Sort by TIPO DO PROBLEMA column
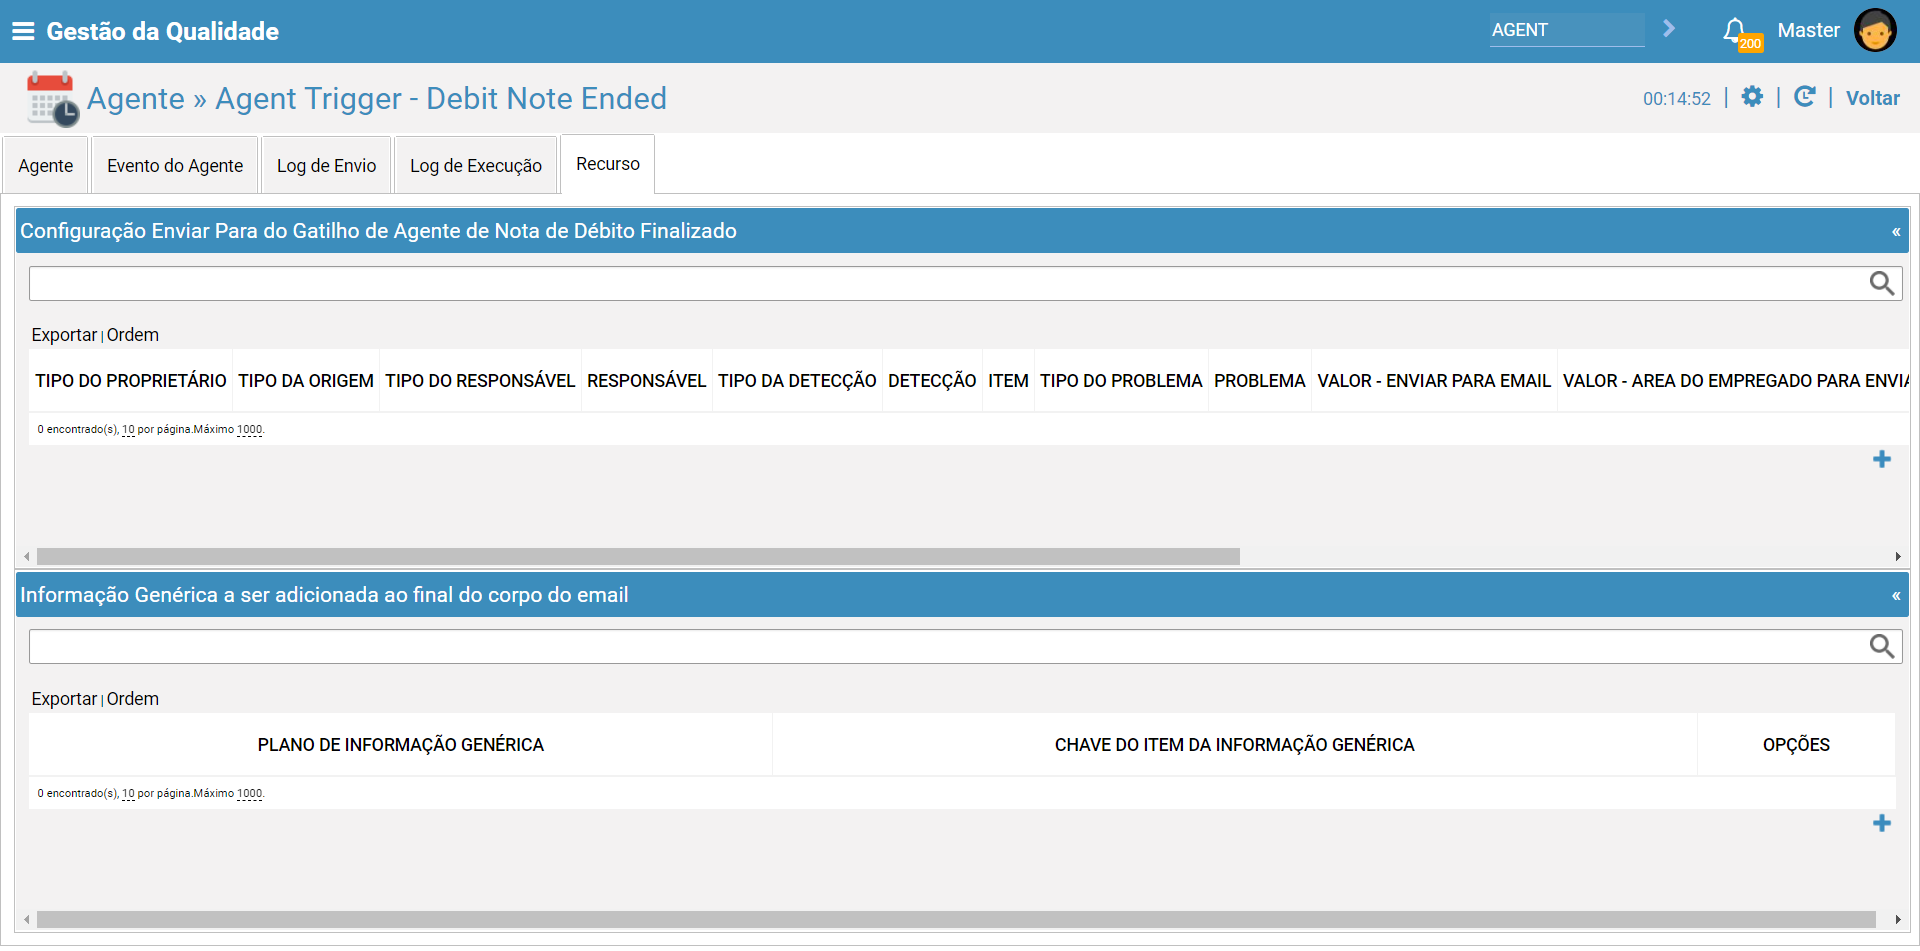1920x951 pixels. [1121, 381]
